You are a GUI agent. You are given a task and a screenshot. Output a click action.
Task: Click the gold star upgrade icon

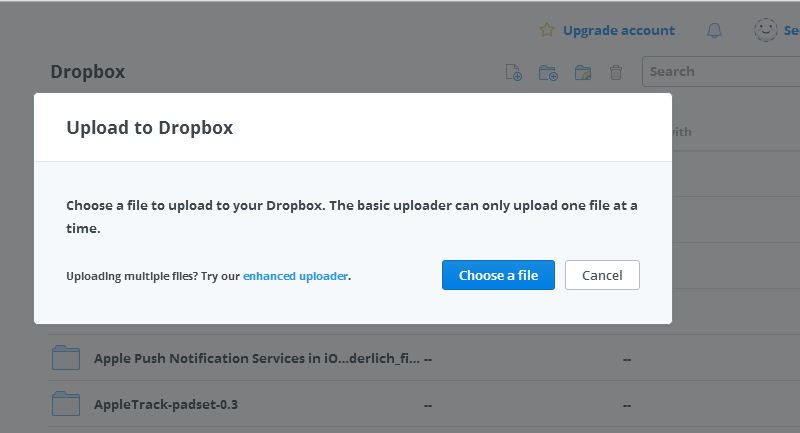[x=547, y=30]
